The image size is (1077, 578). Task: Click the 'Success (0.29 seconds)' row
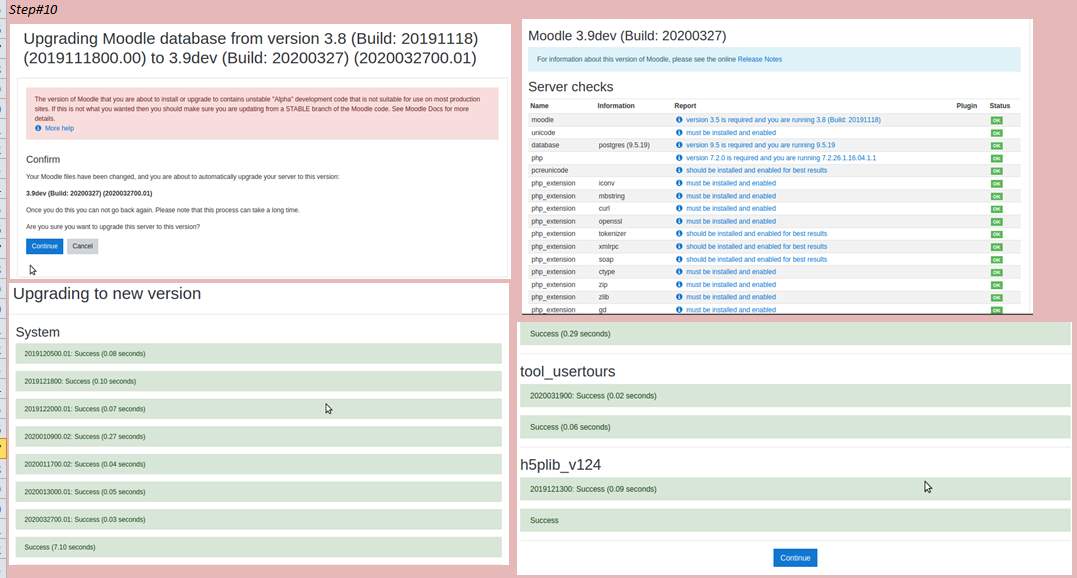795,334
